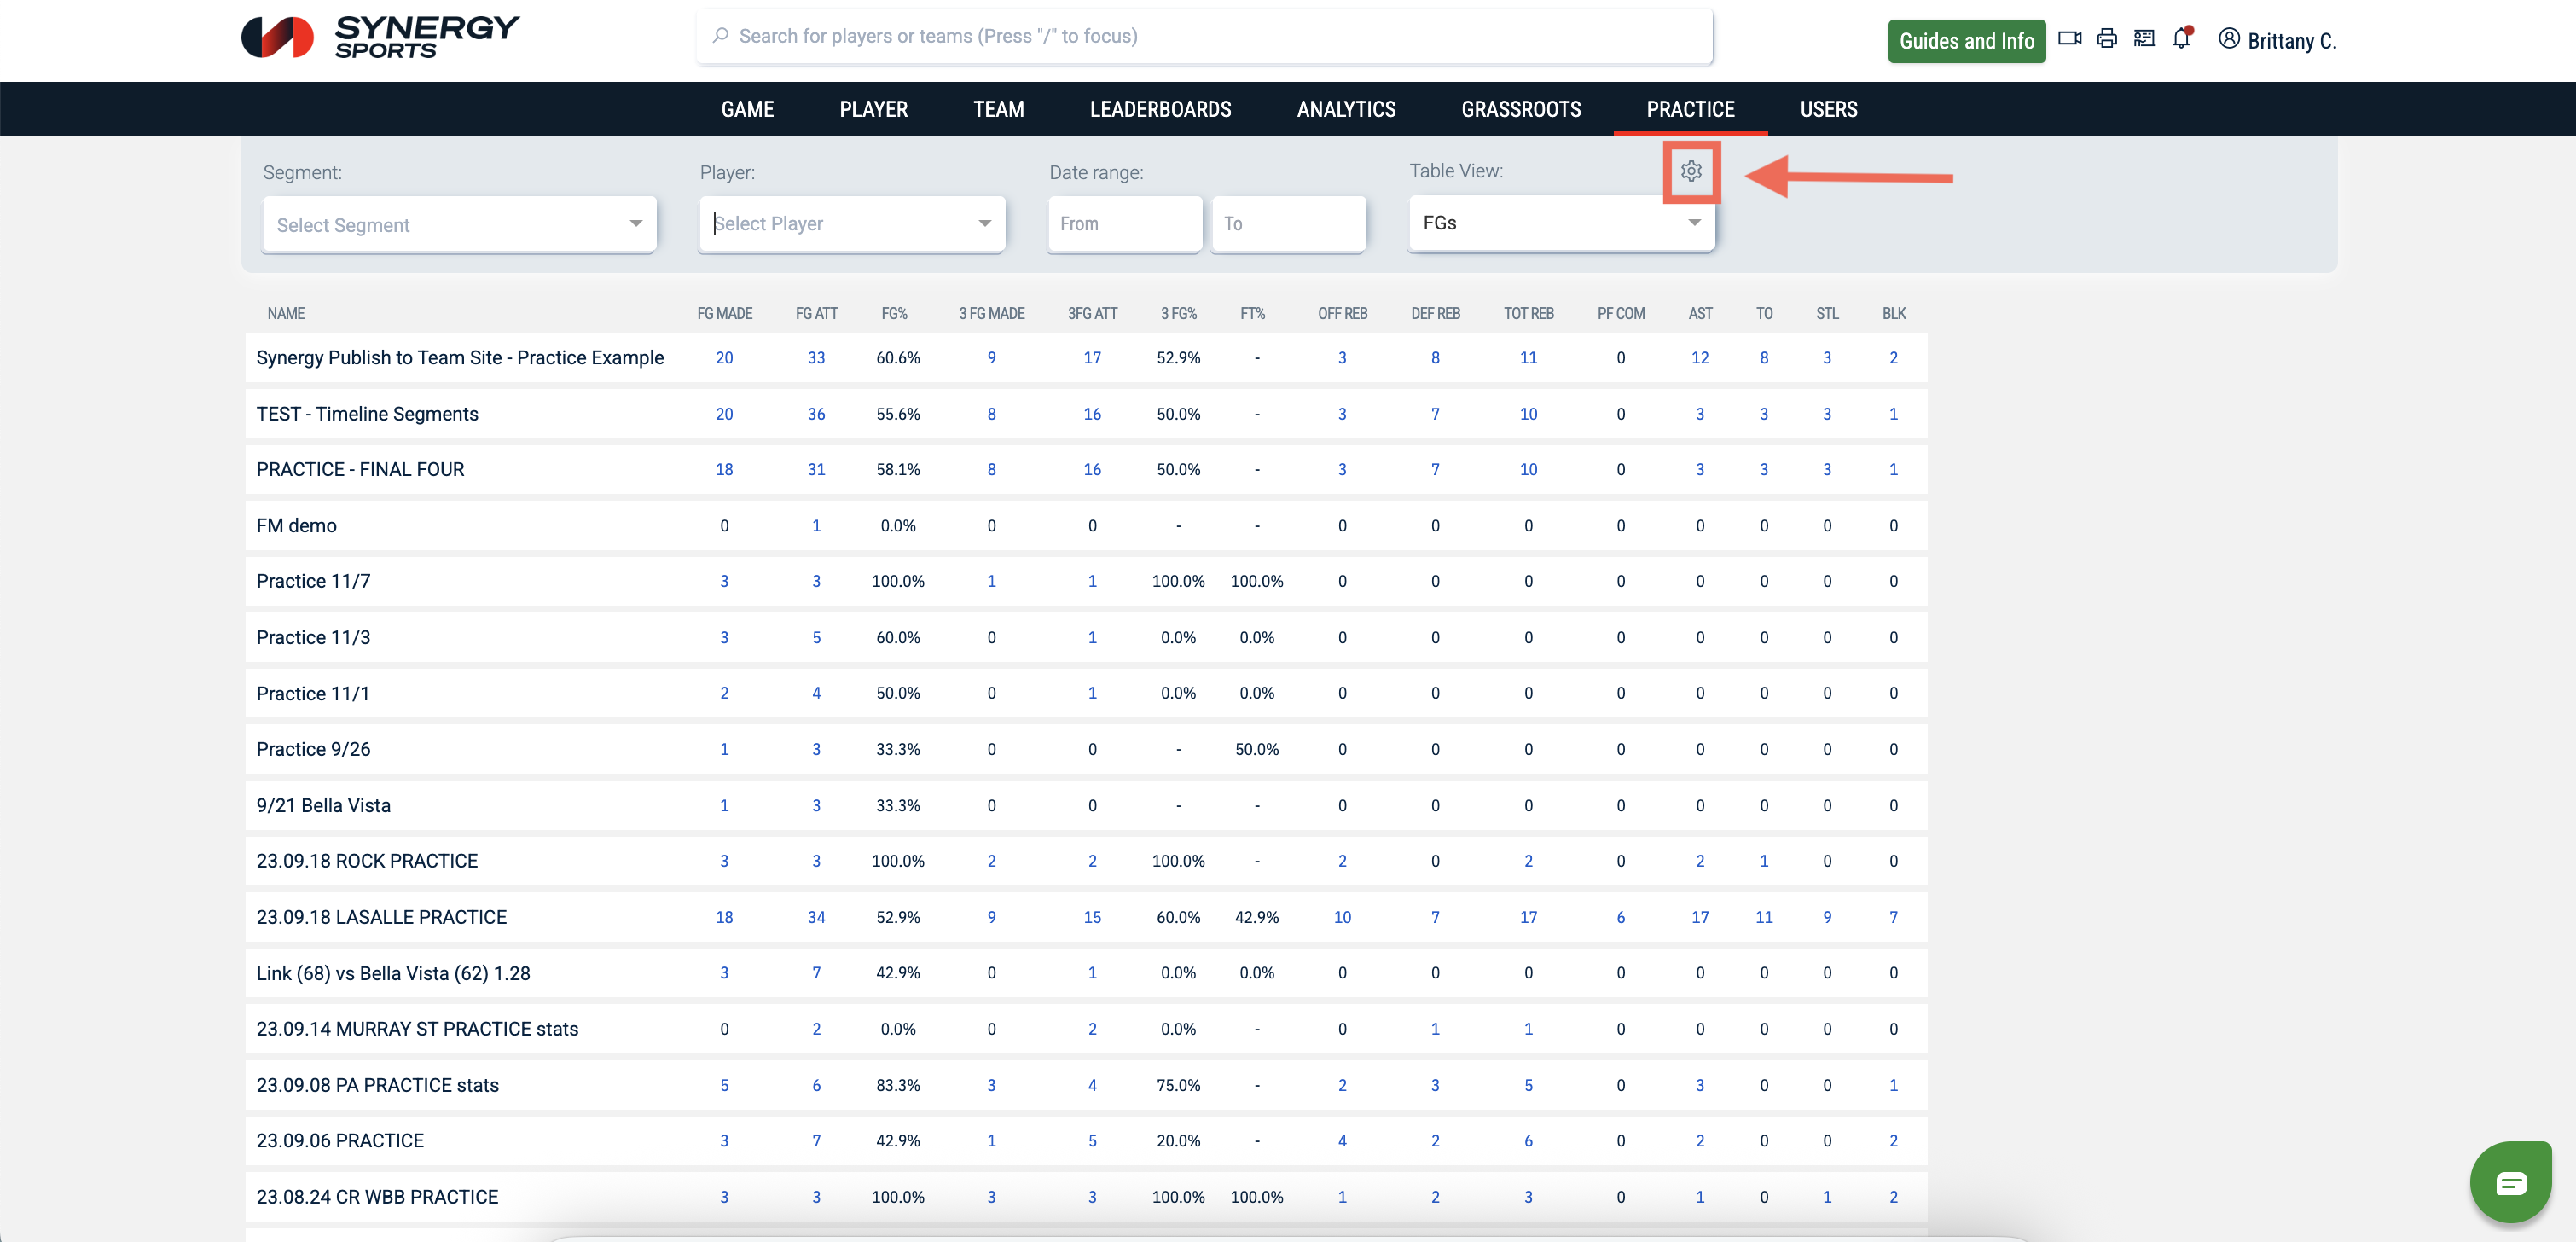
Task: Open the GRASSROOTS tab
Action: (1520, 109)
